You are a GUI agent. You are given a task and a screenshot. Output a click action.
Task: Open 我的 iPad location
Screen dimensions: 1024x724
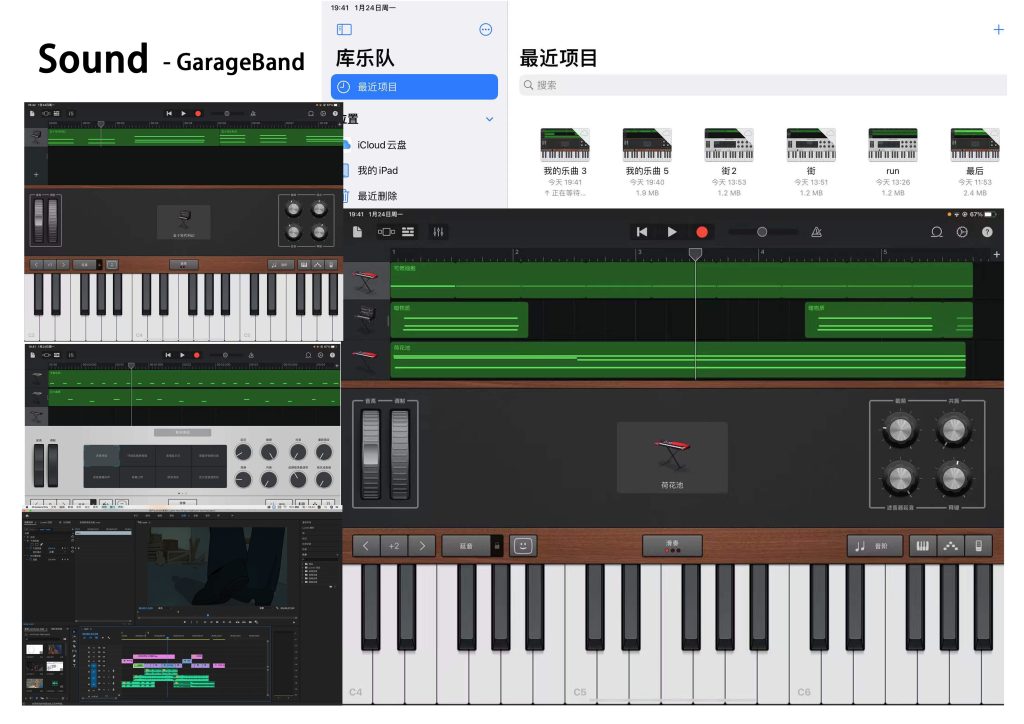point(377,170)
